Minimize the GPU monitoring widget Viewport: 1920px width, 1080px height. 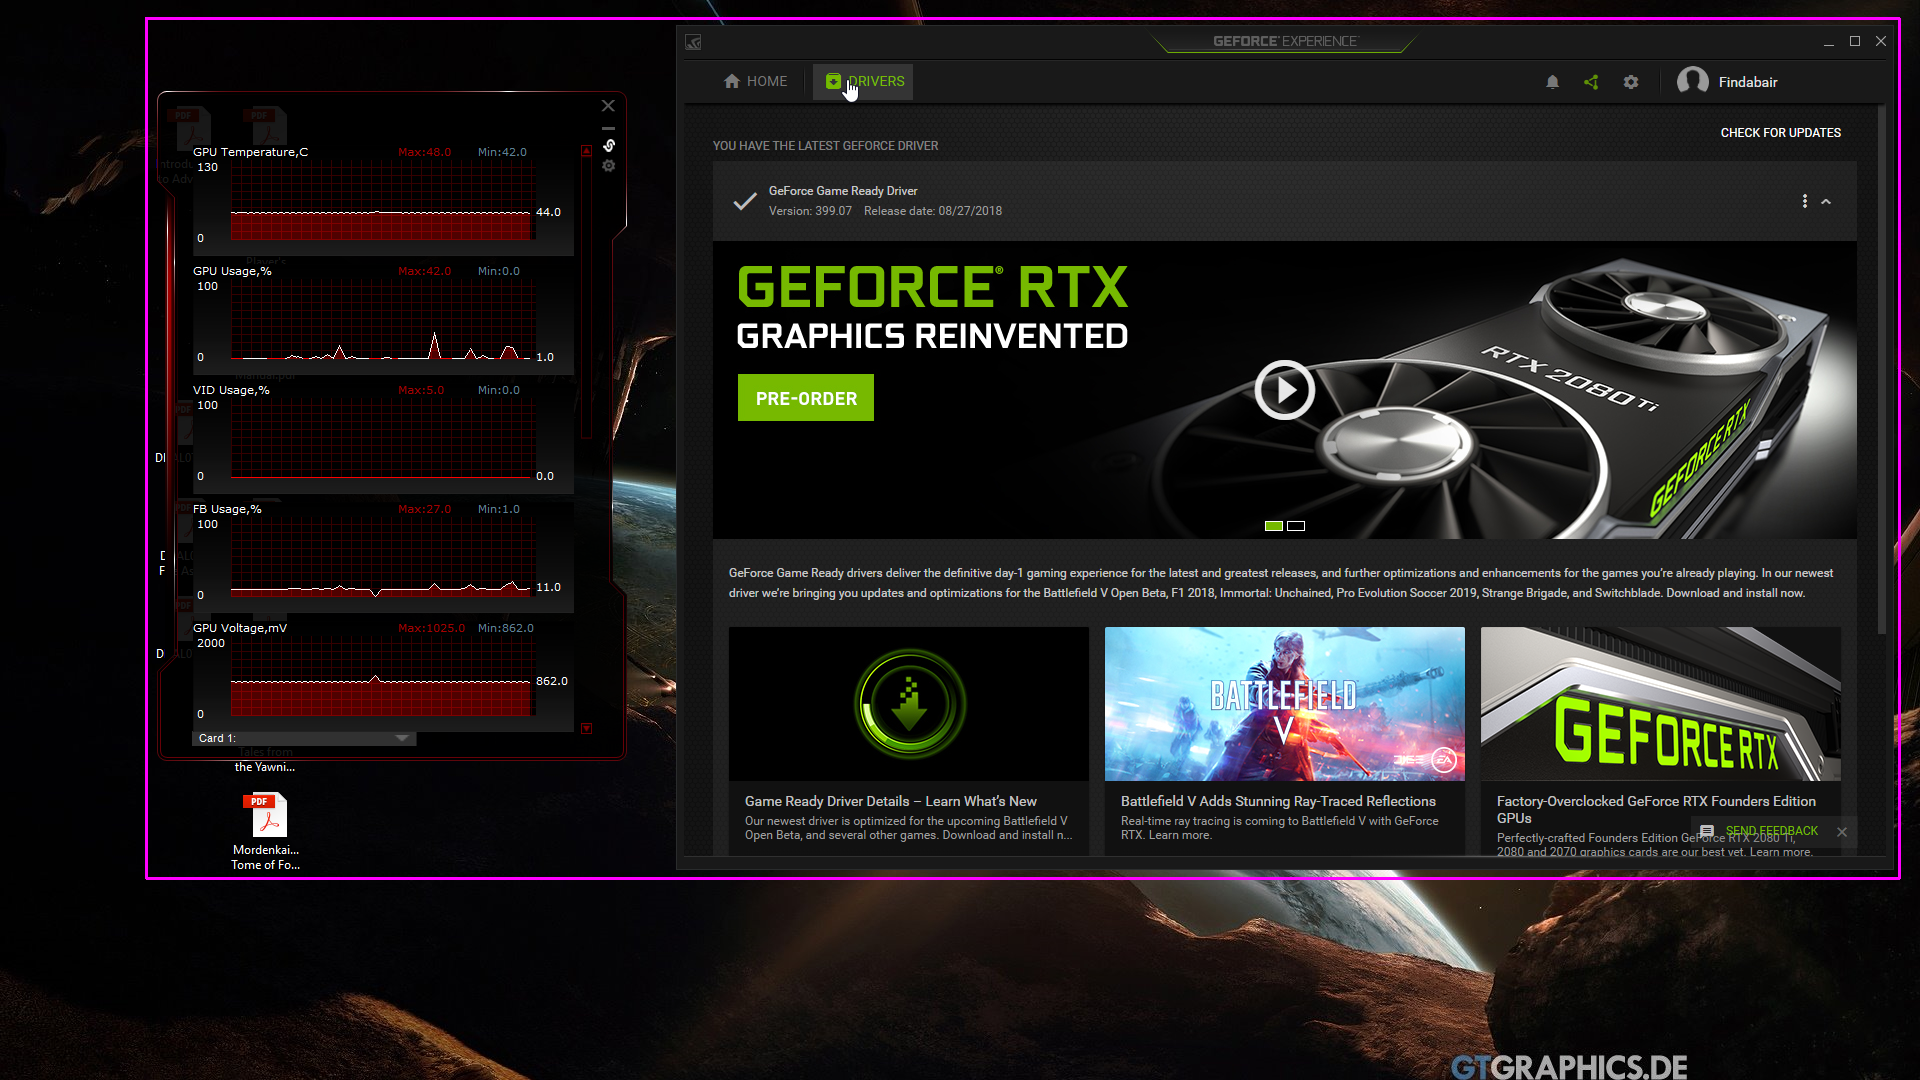tap(608, 128)
